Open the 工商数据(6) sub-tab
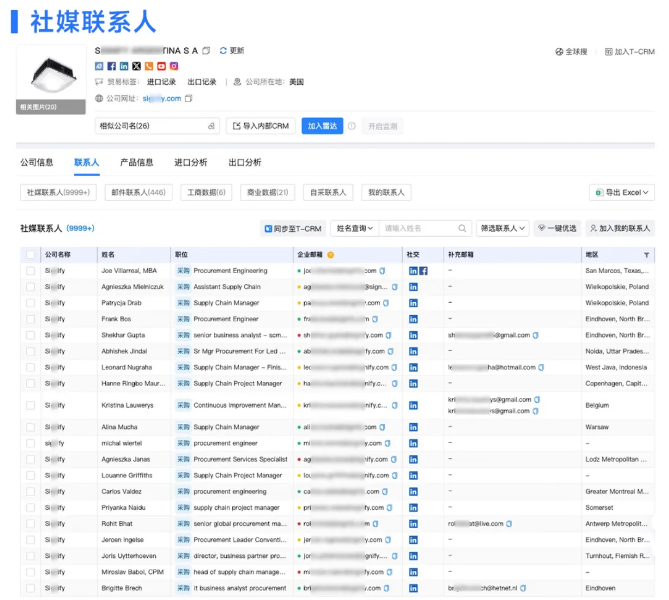Screen dimensions: 669x600 tap(207, 192)
